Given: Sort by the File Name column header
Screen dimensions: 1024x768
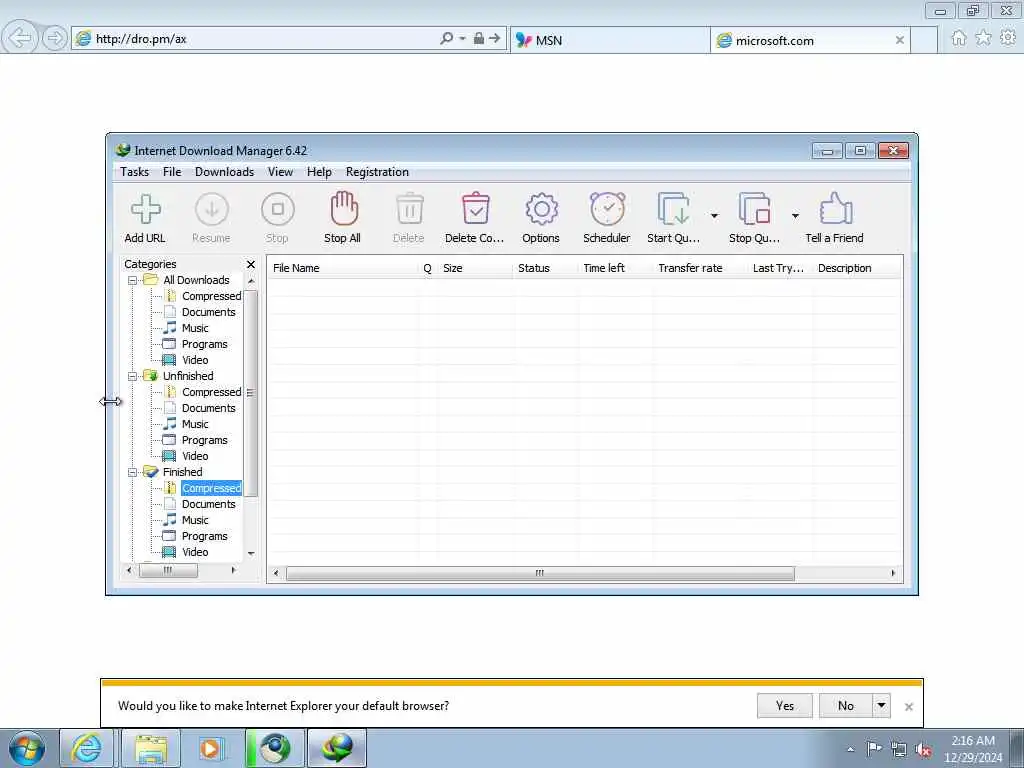Looking at the screenshot, I should click(344, 268).
